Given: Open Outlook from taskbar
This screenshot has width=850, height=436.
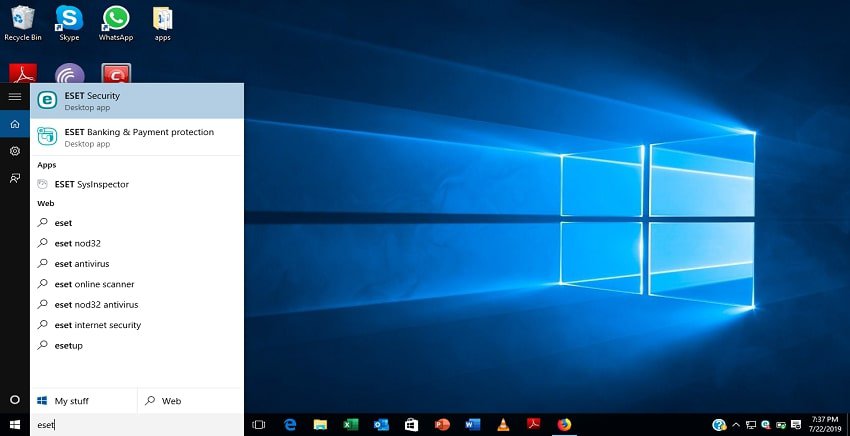Looking at the screenshot, I should tap(381, 425).
